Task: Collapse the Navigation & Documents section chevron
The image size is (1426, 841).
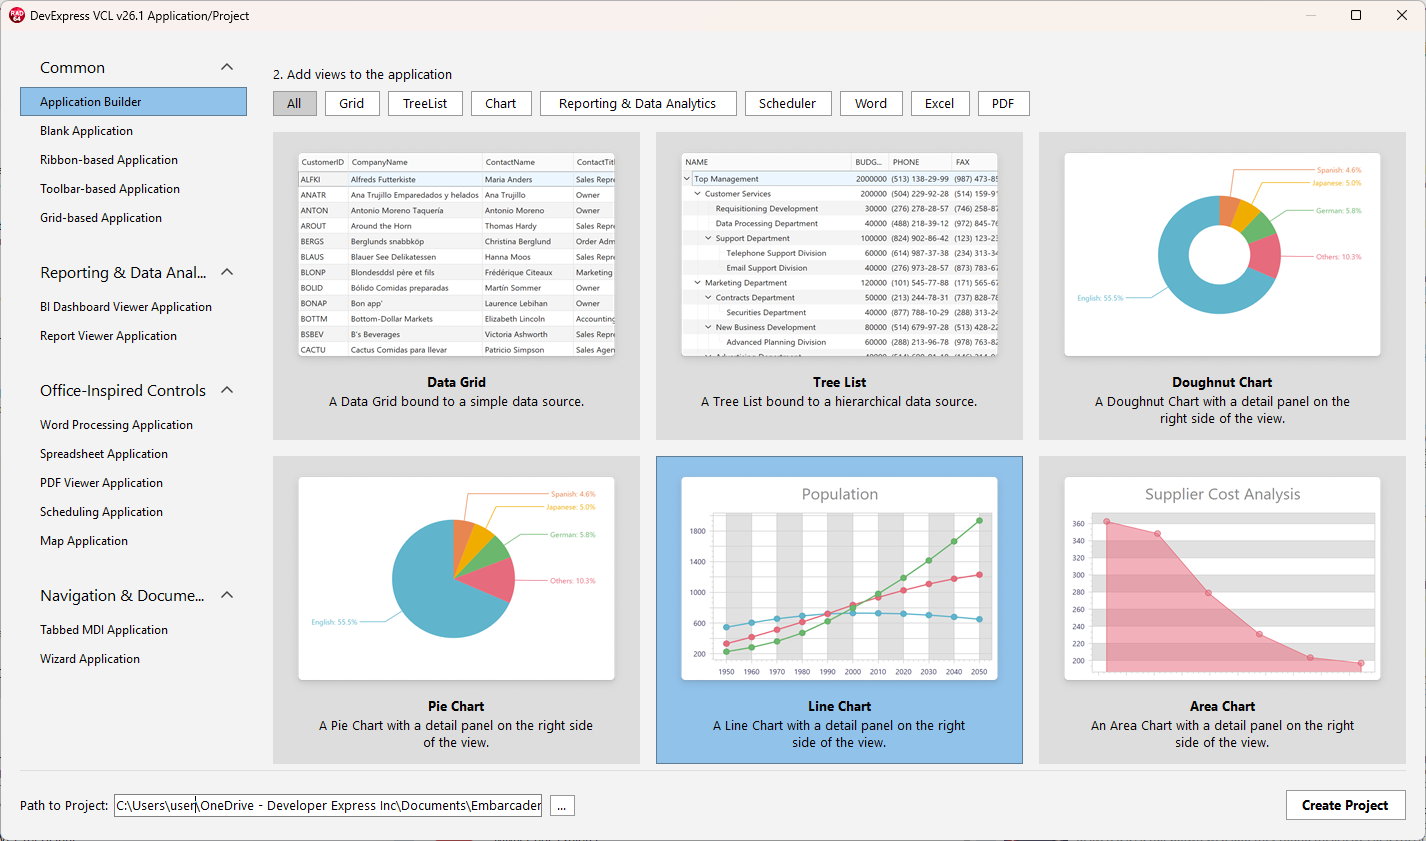Action: pos(227,595)
